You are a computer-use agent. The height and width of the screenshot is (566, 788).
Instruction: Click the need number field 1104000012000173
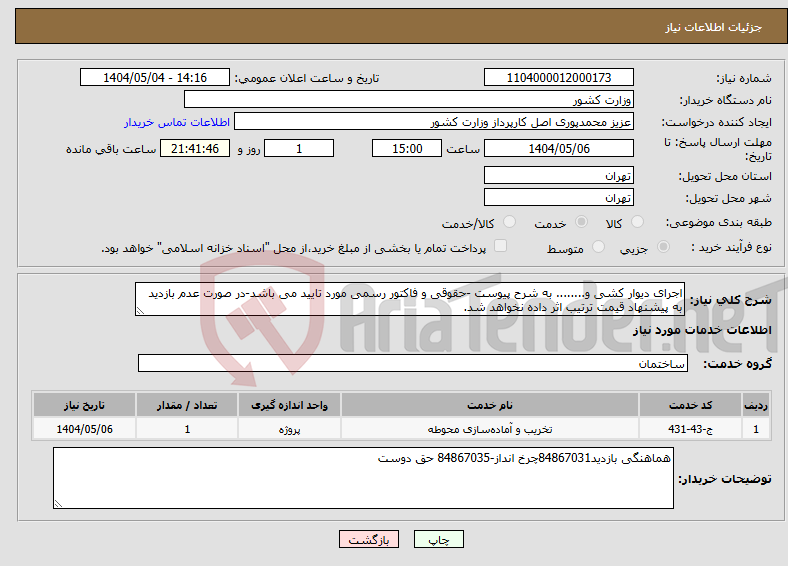pyautogui.click(x=558, y=77)
